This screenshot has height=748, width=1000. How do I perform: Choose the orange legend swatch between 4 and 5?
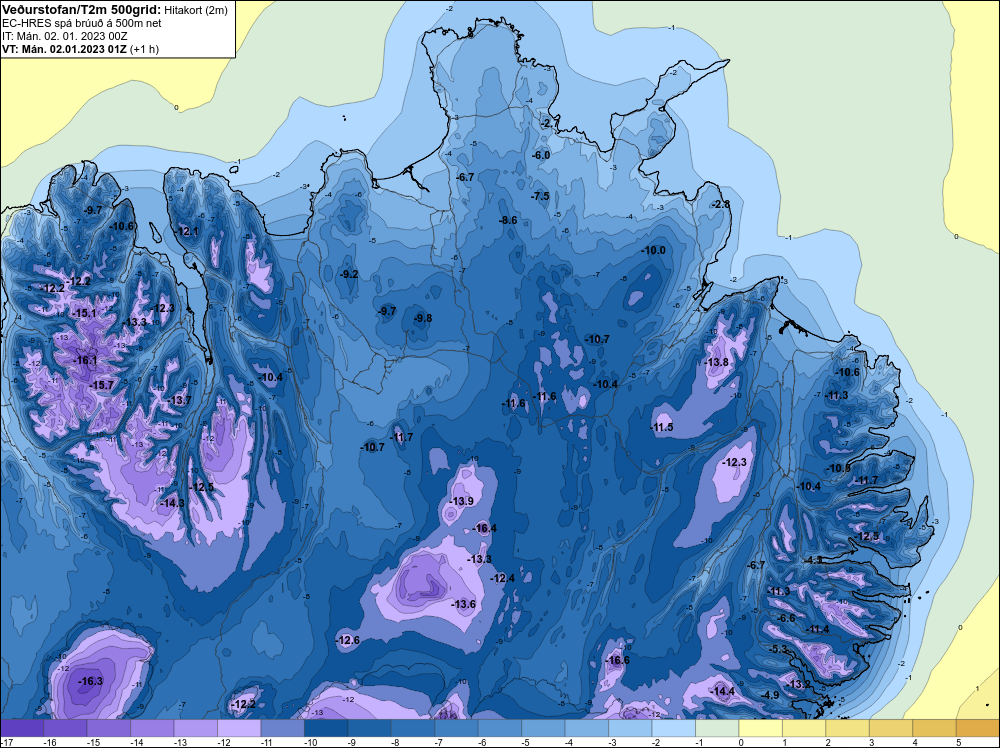point(934,728)
